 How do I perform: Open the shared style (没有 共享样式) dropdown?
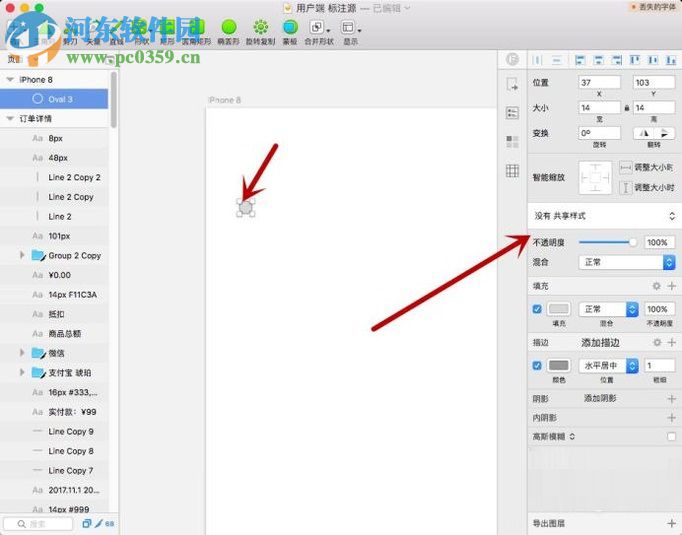click(604, 216)
